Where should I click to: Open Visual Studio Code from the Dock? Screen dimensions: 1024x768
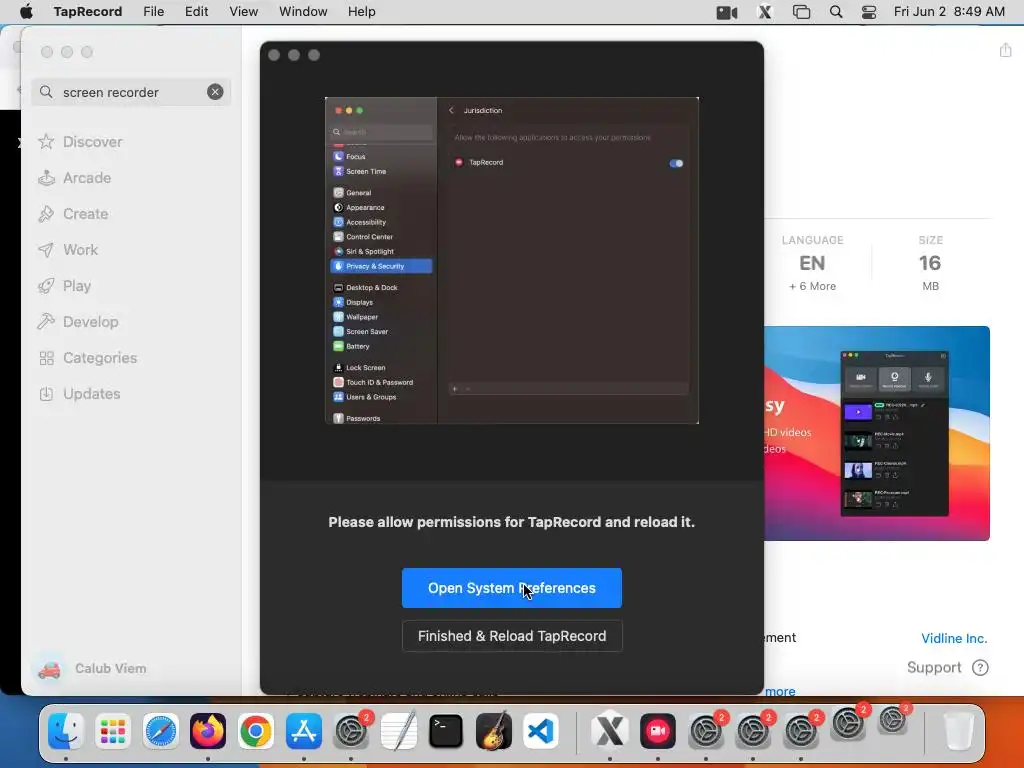coord(541,731)
